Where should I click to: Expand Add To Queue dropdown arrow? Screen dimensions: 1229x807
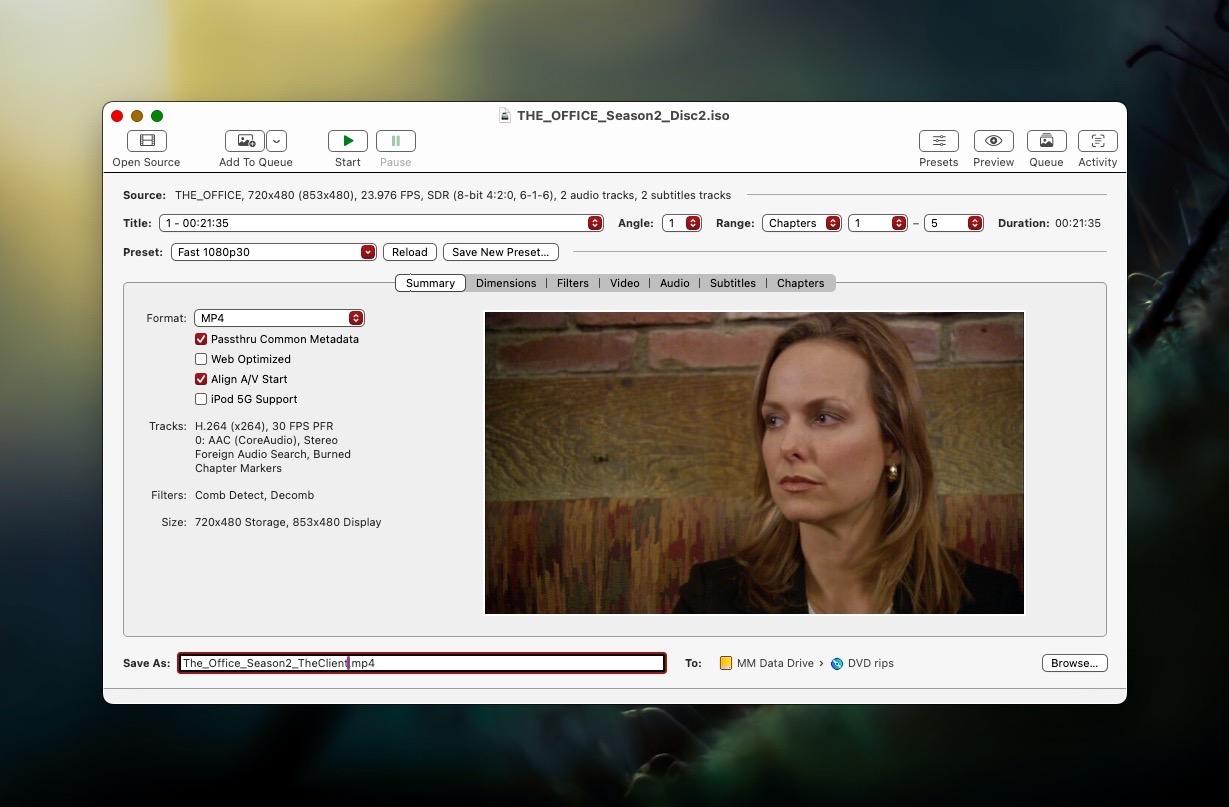pyautogui.click(x=277, y=141)
